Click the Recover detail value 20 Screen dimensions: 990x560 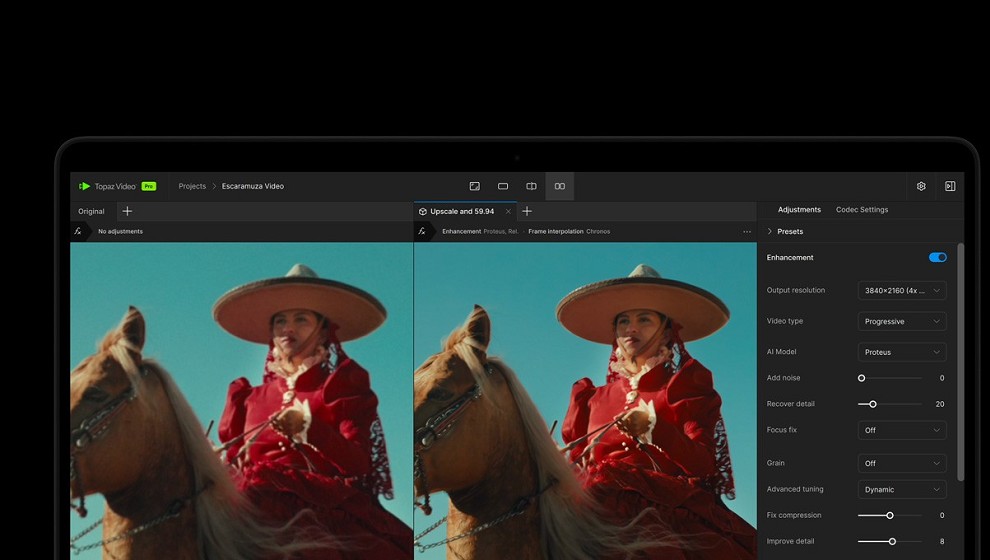pyautogui.click(x=939, y=404)
